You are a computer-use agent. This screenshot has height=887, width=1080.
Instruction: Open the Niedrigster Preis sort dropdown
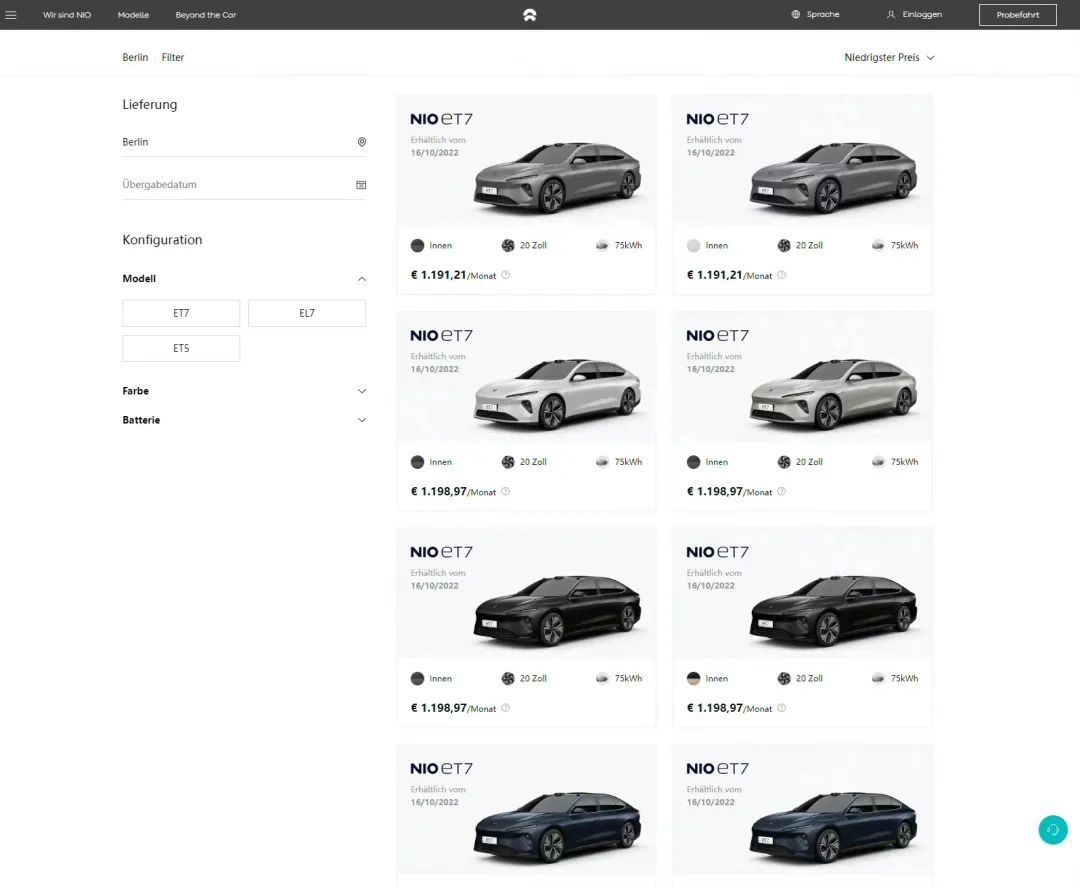(889, 57)
